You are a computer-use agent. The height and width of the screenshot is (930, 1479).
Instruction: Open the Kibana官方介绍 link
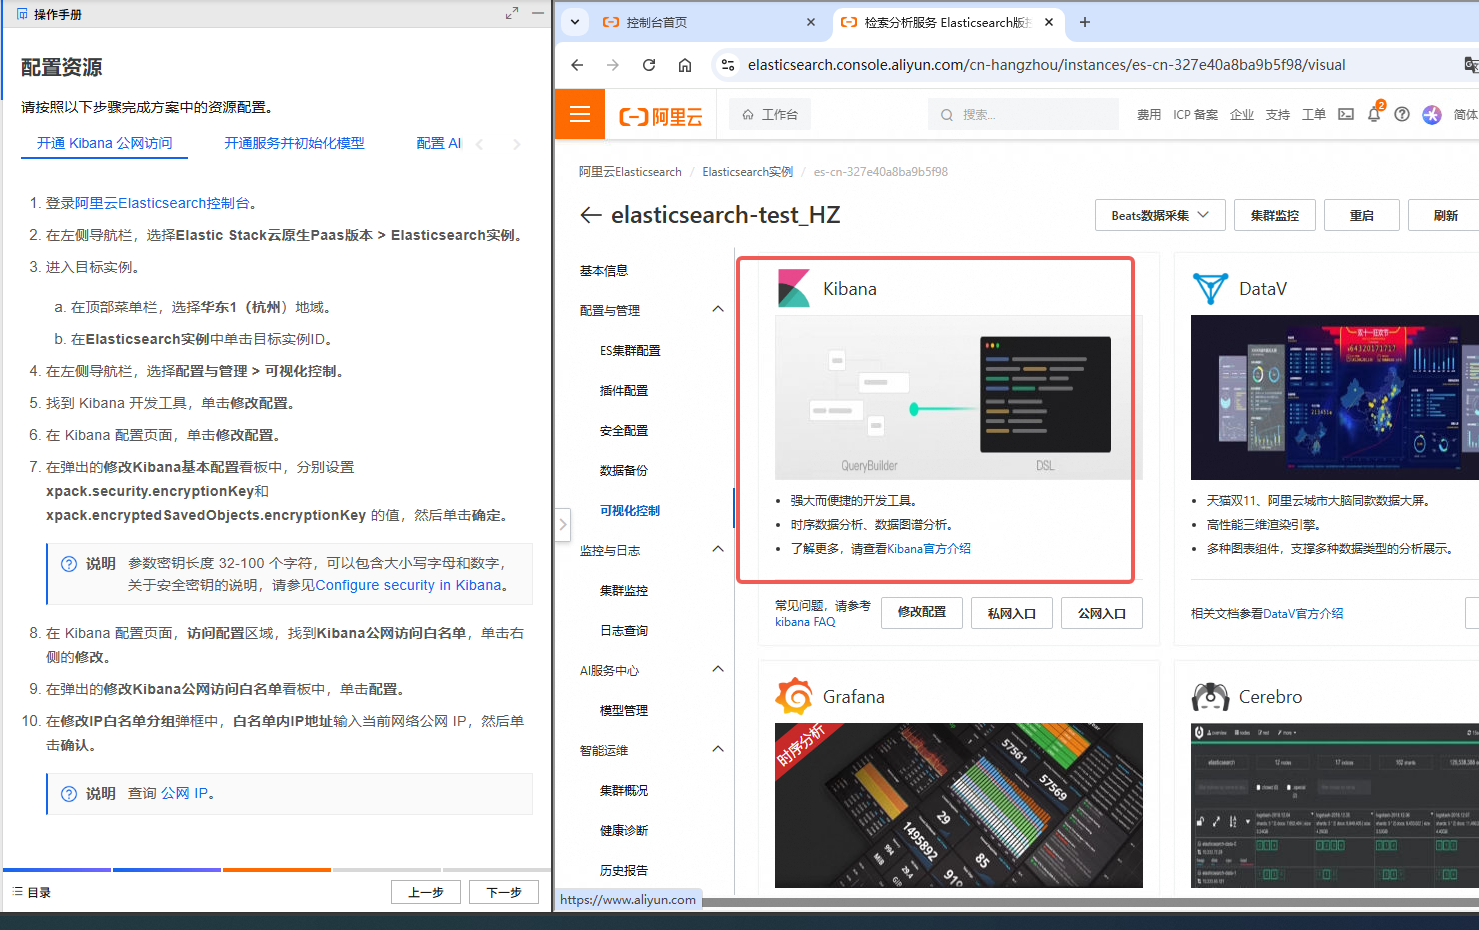929,549
